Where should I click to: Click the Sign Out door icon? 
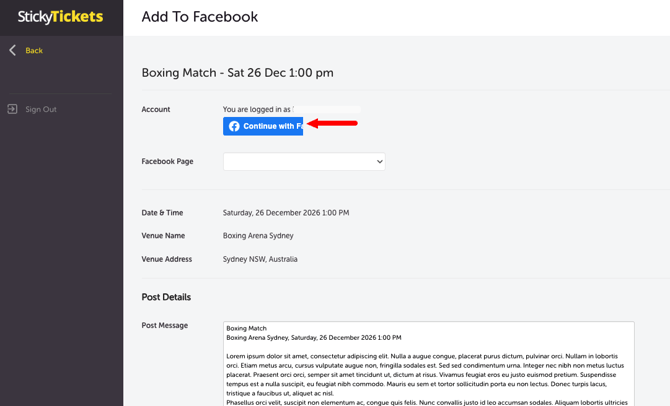13,109
